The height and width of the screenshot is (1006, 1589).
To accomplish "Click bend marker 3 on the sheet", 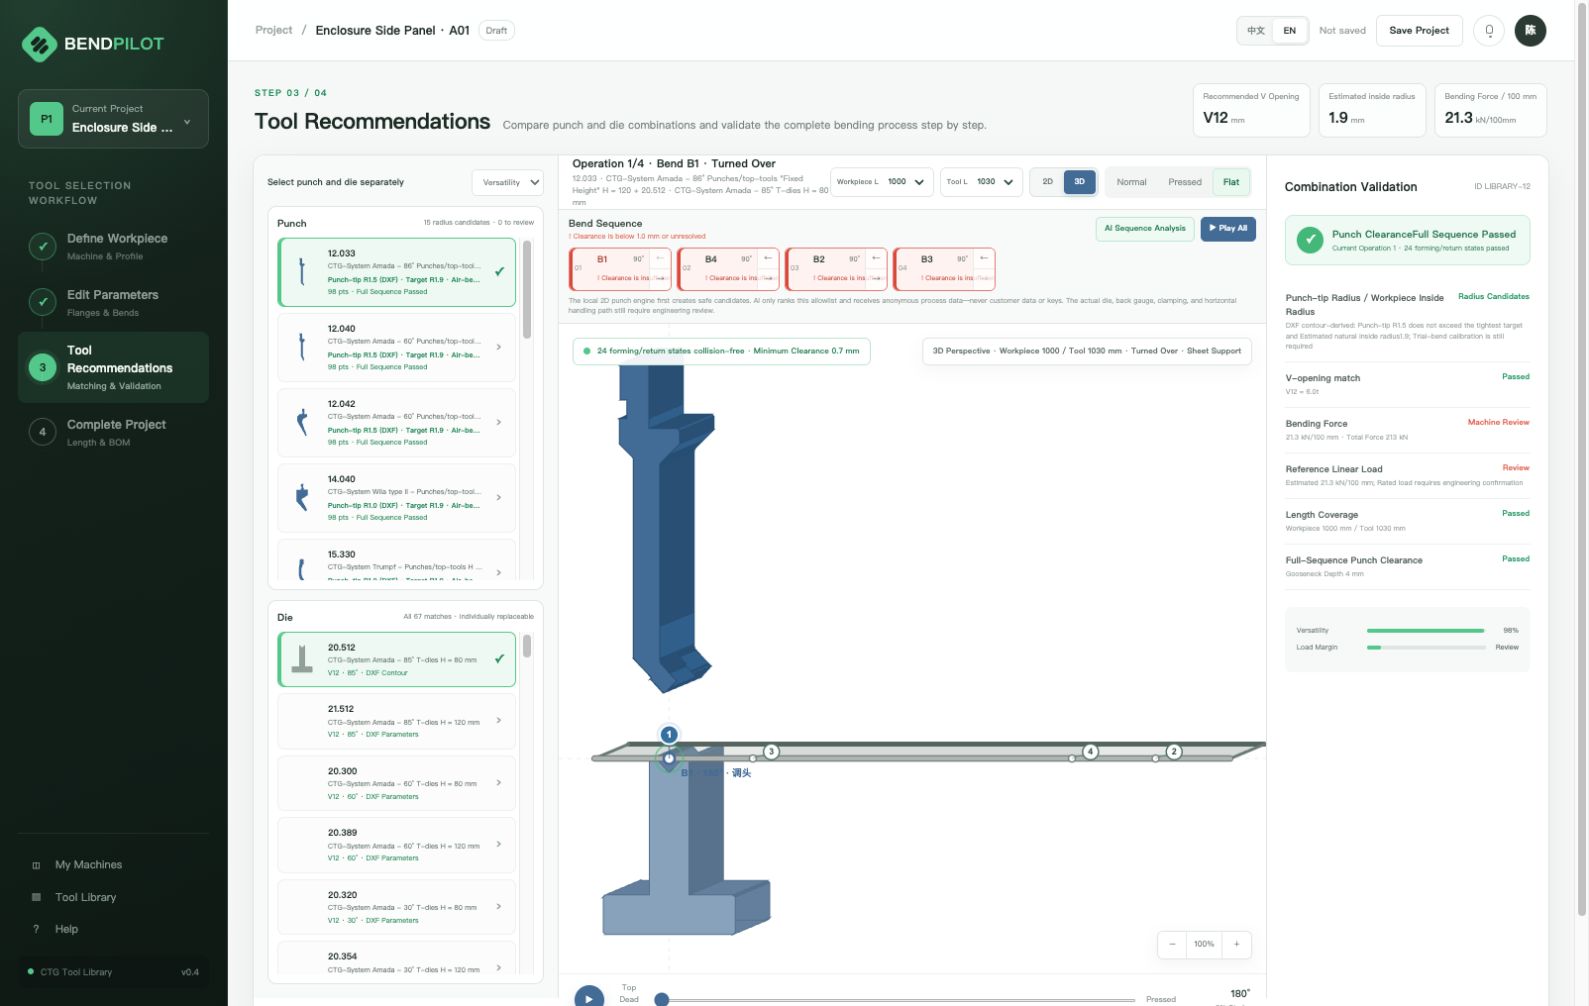I will [771, 752].
